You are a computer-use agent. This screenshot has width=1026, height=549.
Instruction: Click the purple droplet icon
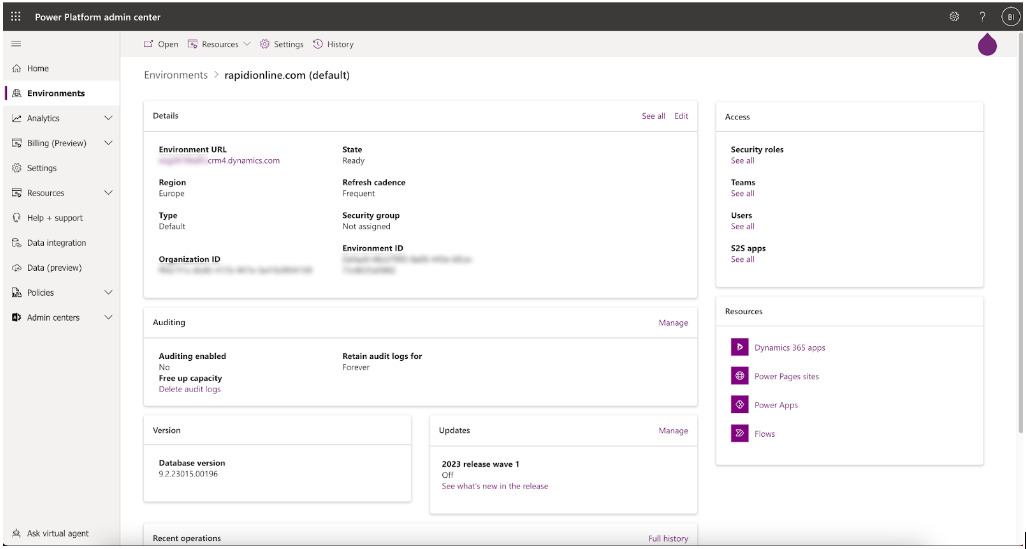(987, 45)
